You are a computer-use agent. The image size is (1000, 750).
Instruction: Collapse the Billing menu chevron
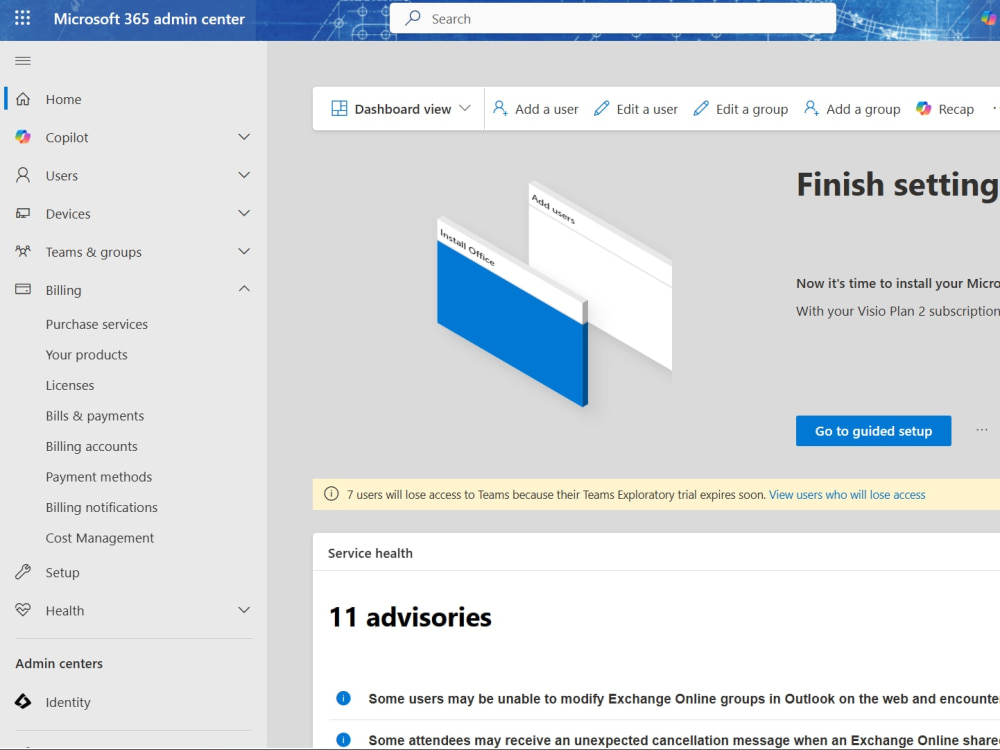244,289
